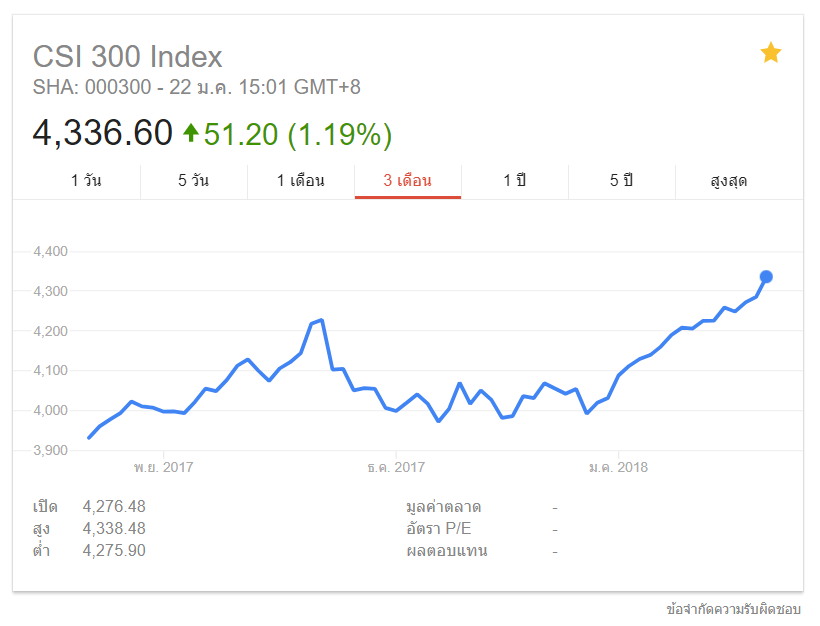Click the อัตรา P/E label
The image size is (820, 626).
pyautogui.click(x=445, y=528)
